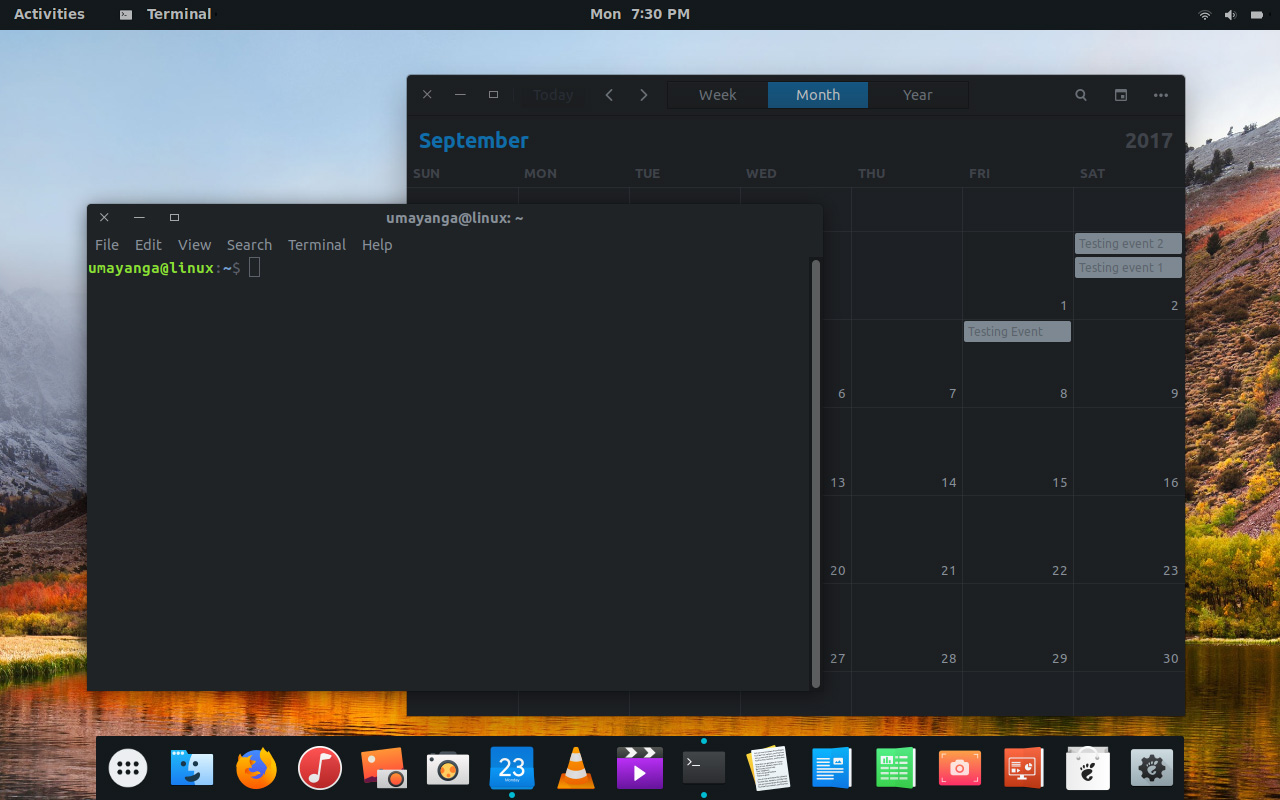Launch the green spreadsheet Calc icon
Image resolution: width=1280 pixels, height=800 pixels.
[896, 768]
